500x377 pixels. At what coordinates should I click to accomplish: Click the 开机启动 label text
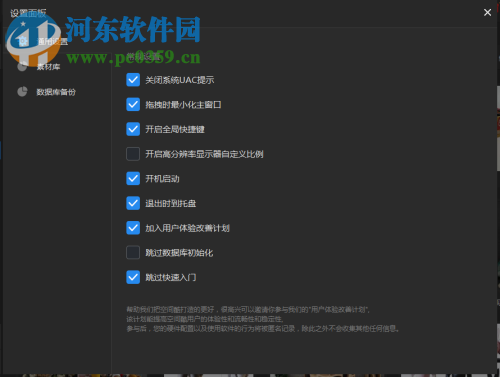tap(162, 179)
